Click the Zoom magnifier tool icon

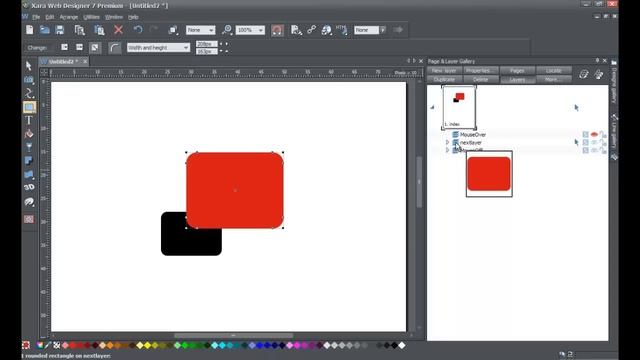[x=227, y=30]
